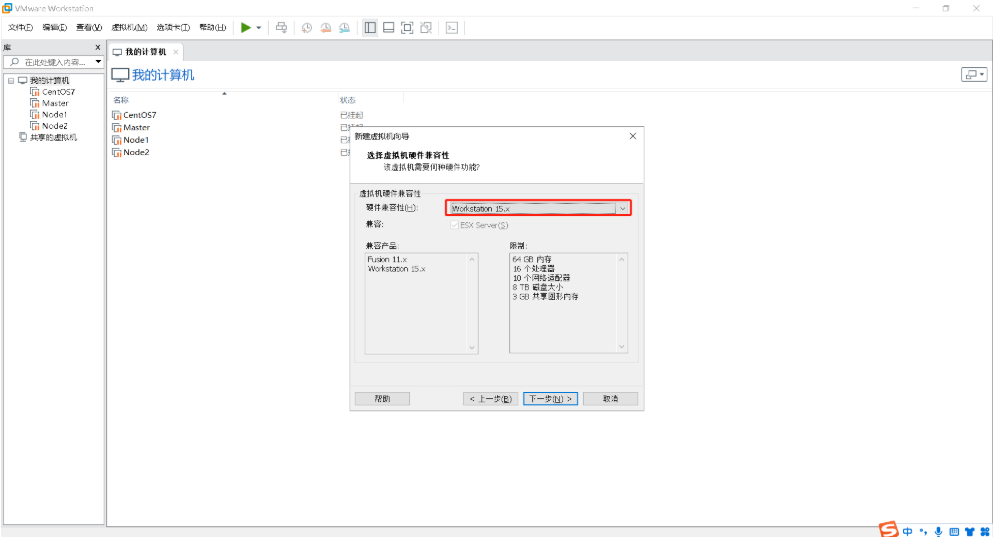Close the 库 library panel
The width and height of the screenshot is (996, 537).
pos(98,48)
